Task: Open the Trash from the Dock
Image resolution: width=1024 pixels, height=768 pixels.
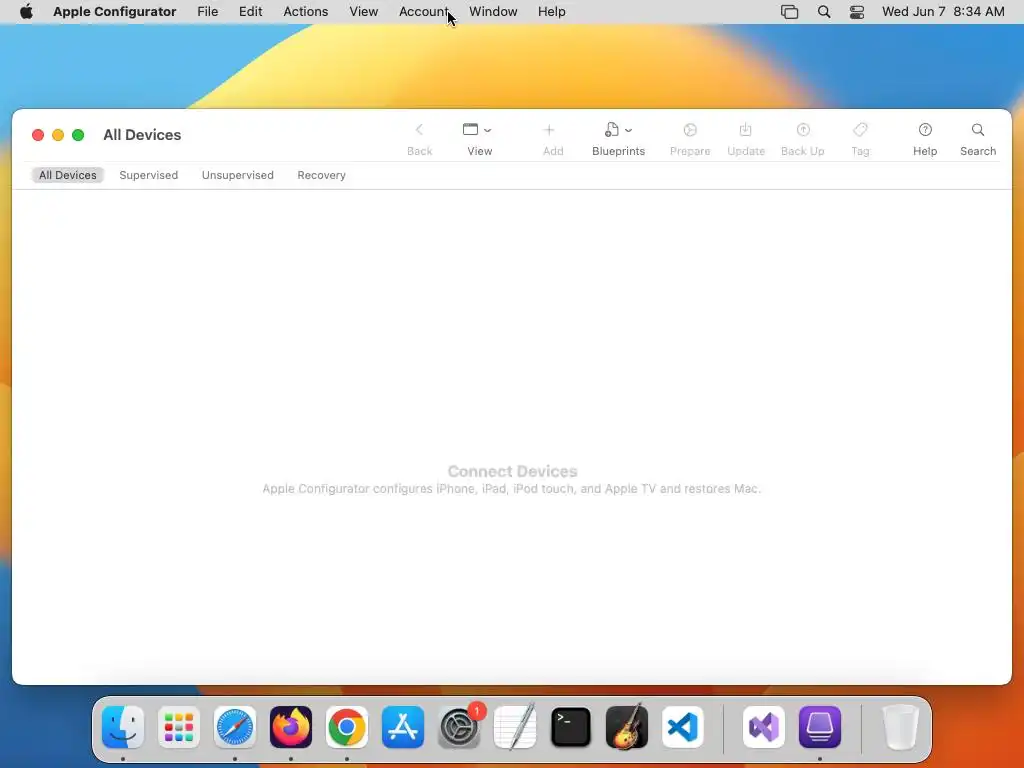Action: (x=901, y=727)
